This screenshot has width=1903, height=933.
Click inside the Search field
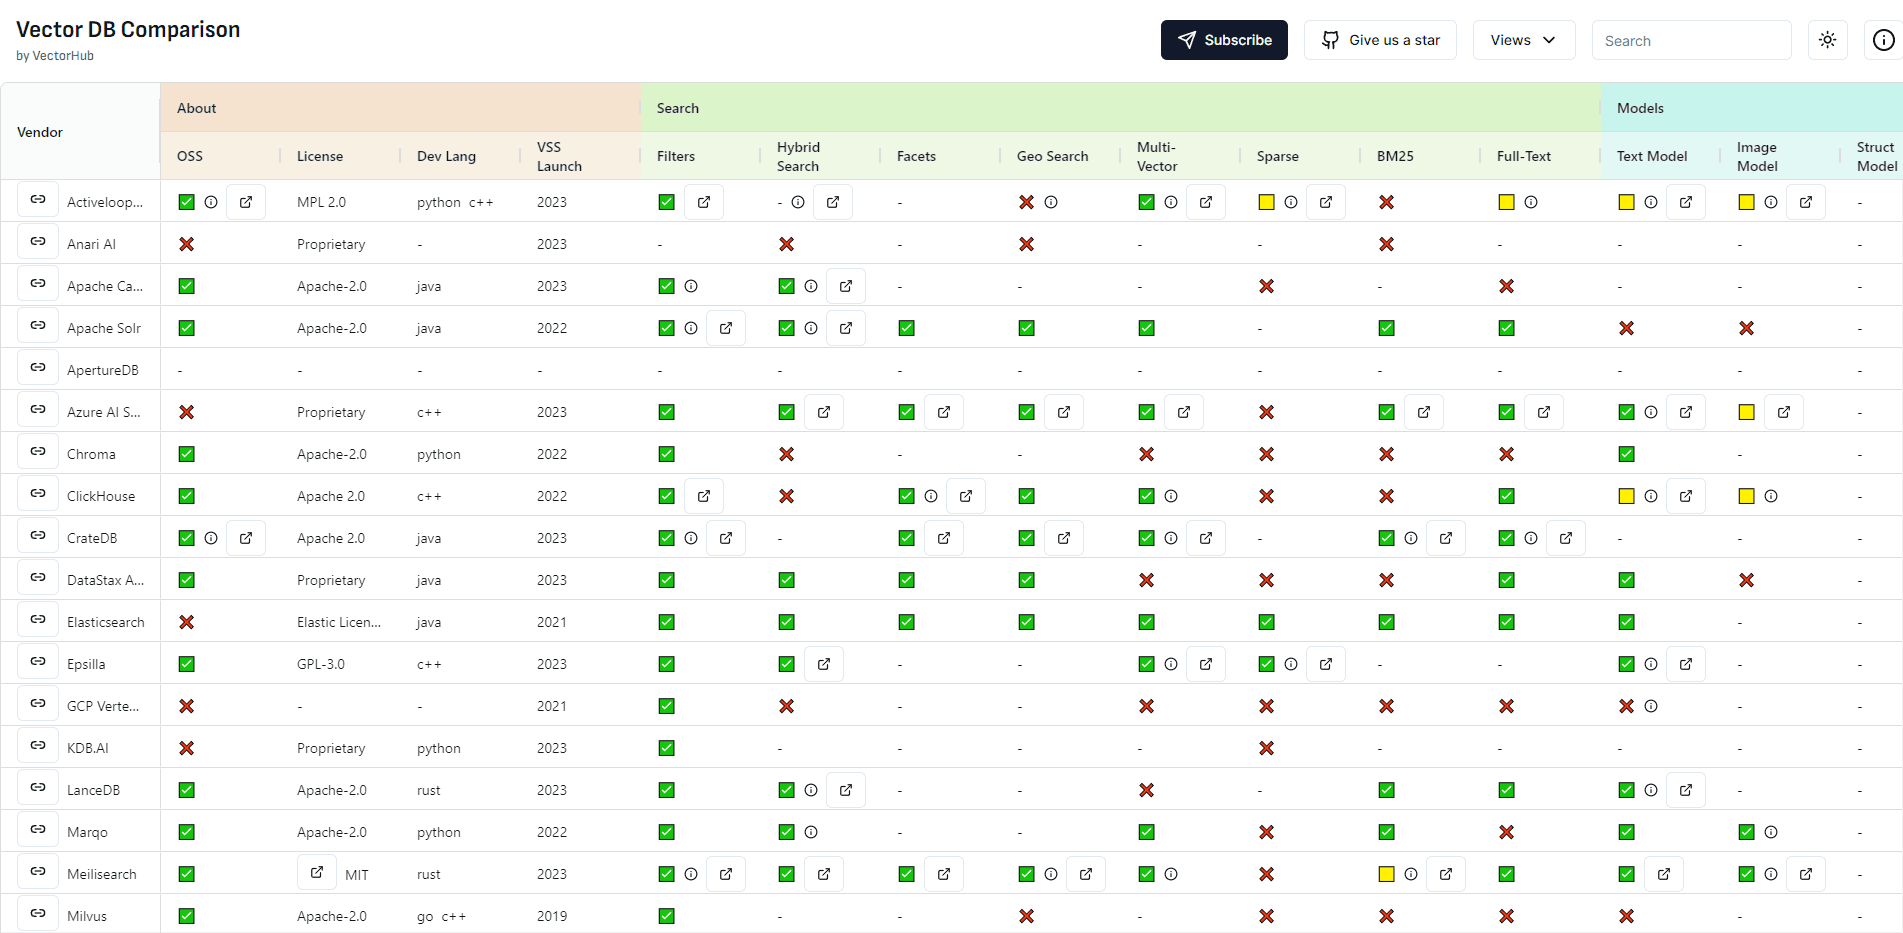pos(1691,40)
